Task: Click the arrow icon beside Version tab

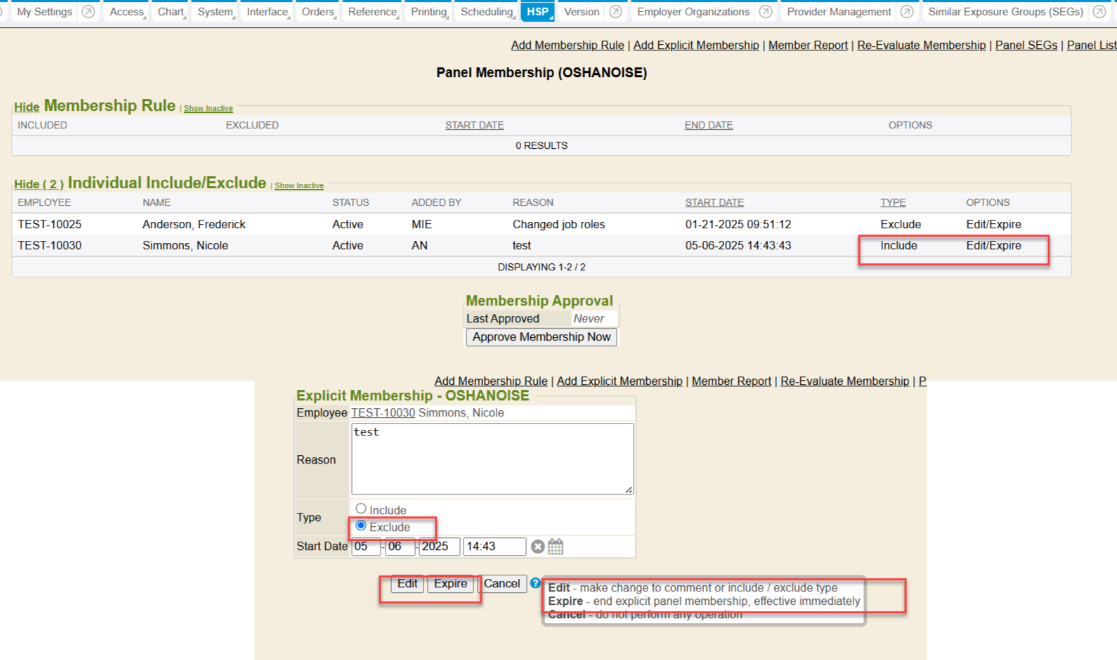Action: point(615,12)
